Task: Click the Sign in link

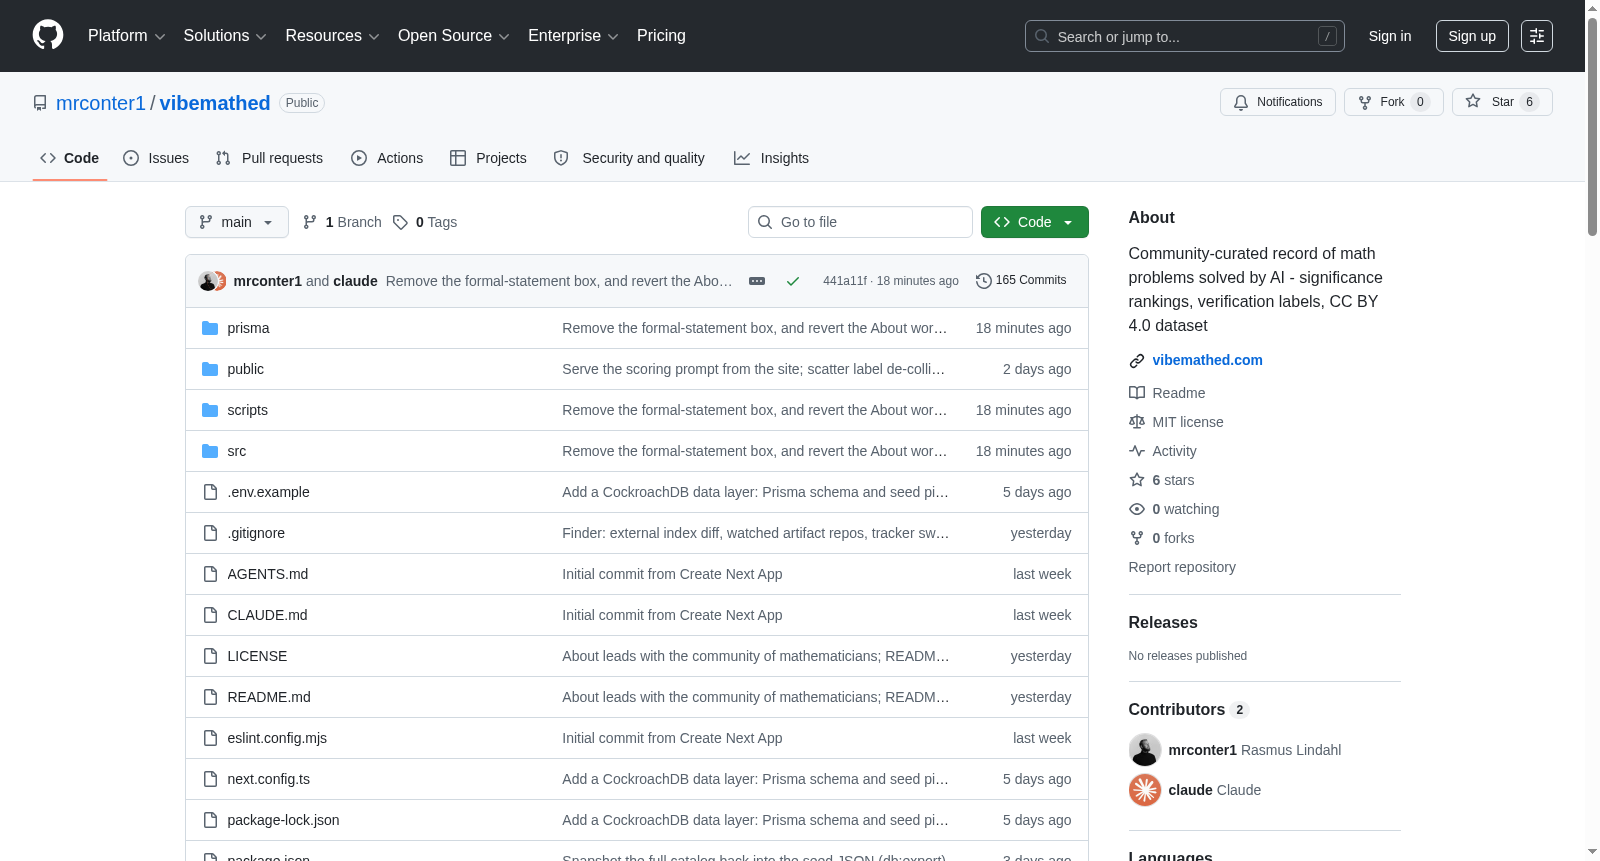Action: click(x=1390, y=36)
